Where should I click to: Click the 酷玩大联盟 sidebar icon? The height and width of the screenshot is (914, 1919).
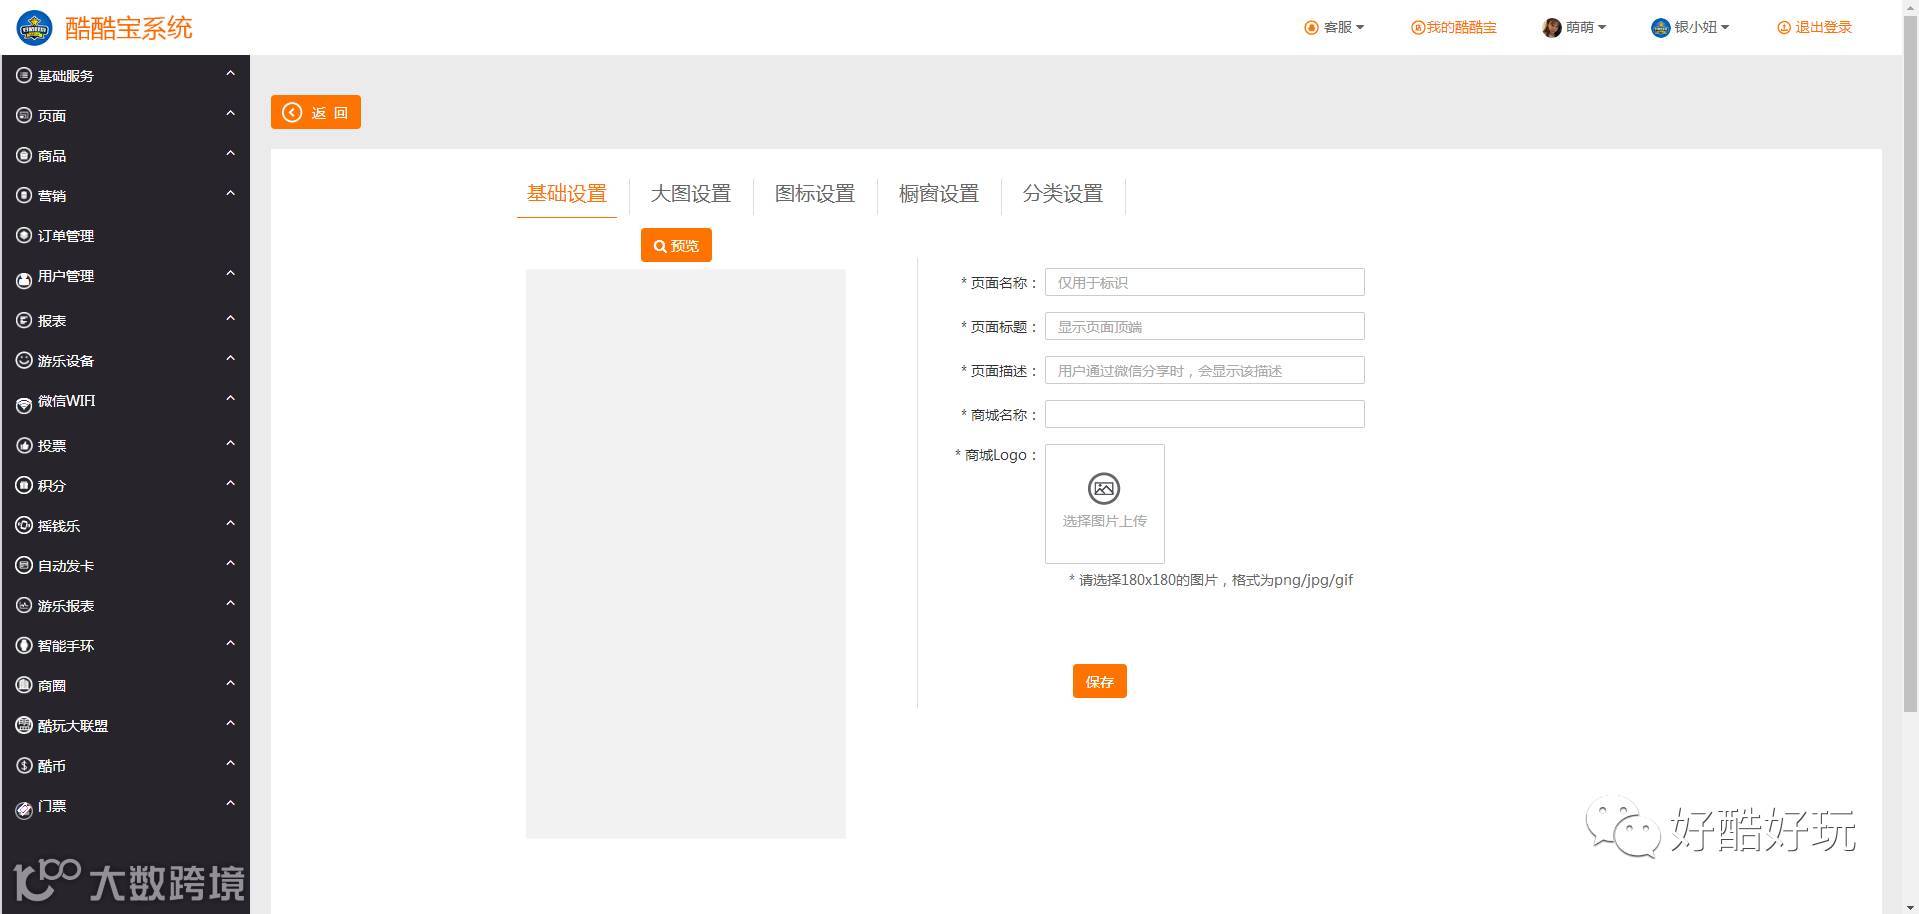pyautogui.click(x=24, y=725)
